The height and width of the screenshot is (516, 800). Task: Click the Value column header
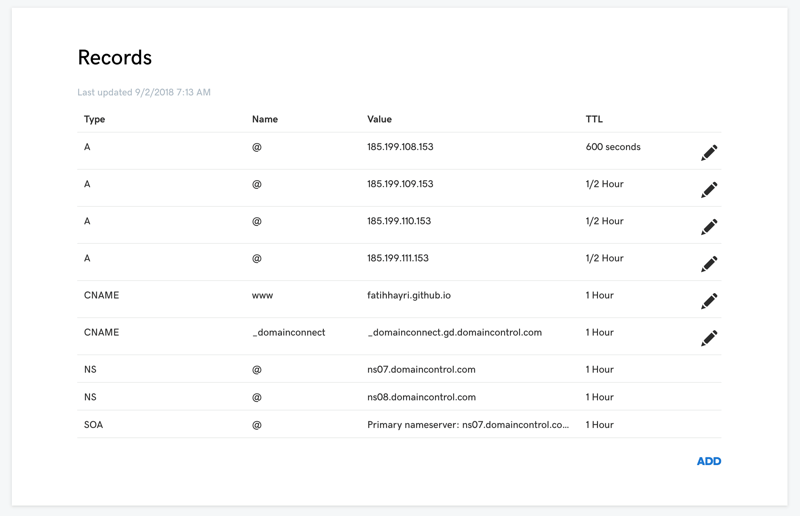[x=379, y=119]
